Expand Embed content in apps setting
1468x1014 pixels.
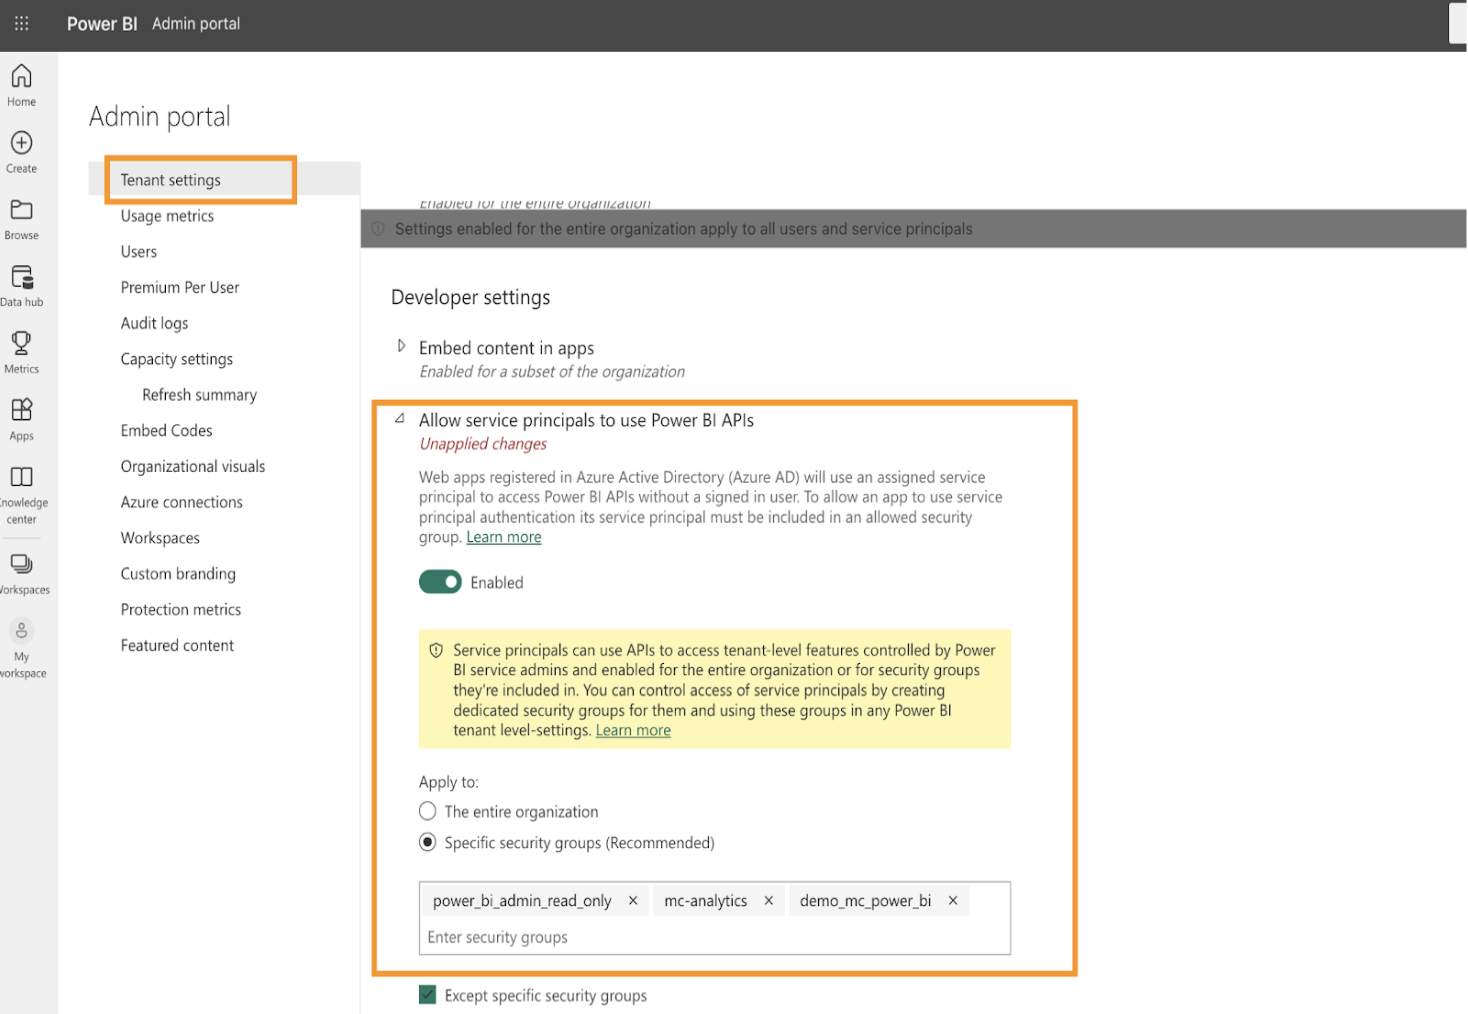point(401,346)
